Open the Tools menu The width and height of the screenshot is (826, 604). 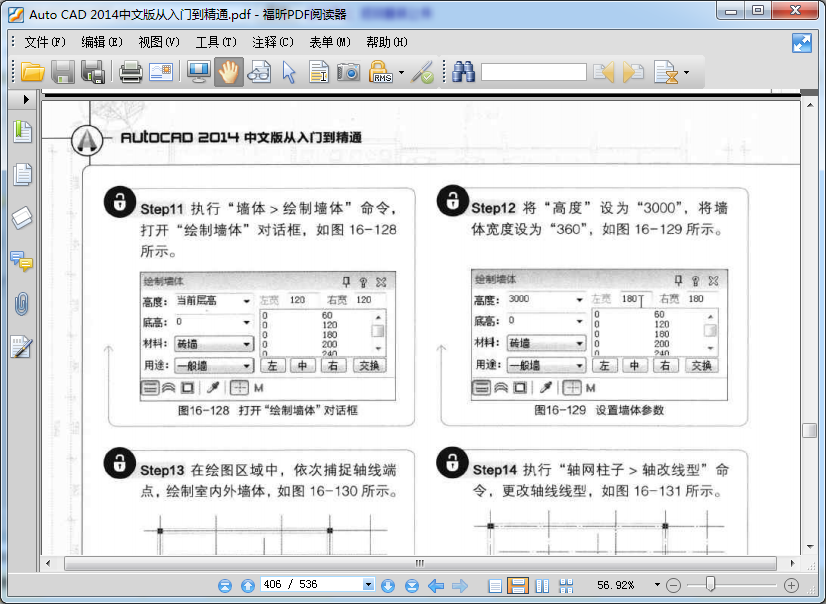216,42
